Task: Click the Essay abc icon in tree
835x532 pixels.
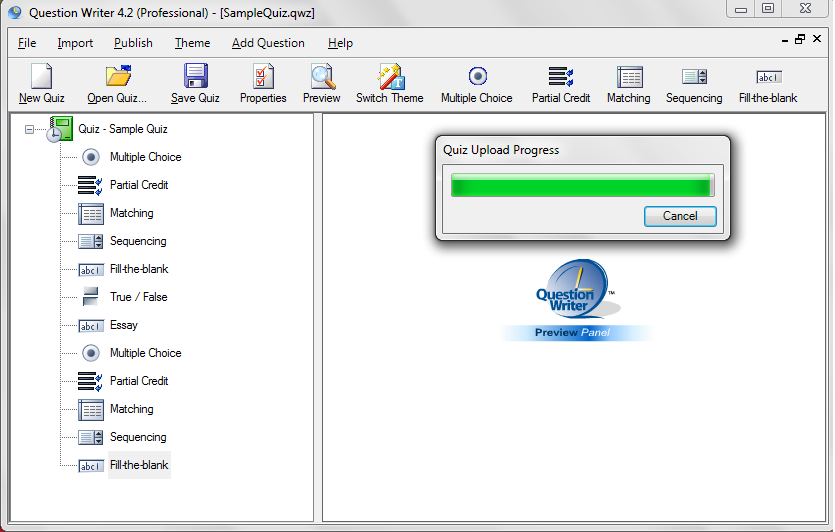Action: [91, 326]
